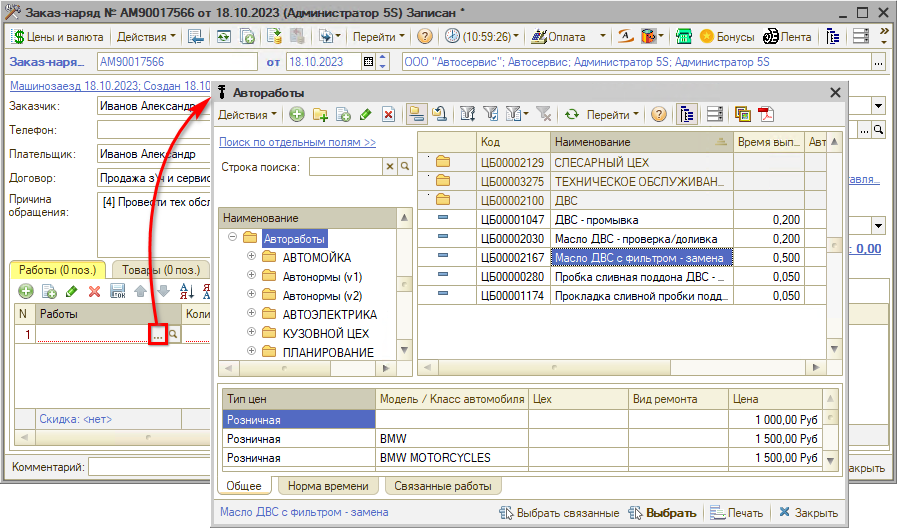897x528 pixels.
Task: Clear the Строка поиска field
Action: (390, 166)
